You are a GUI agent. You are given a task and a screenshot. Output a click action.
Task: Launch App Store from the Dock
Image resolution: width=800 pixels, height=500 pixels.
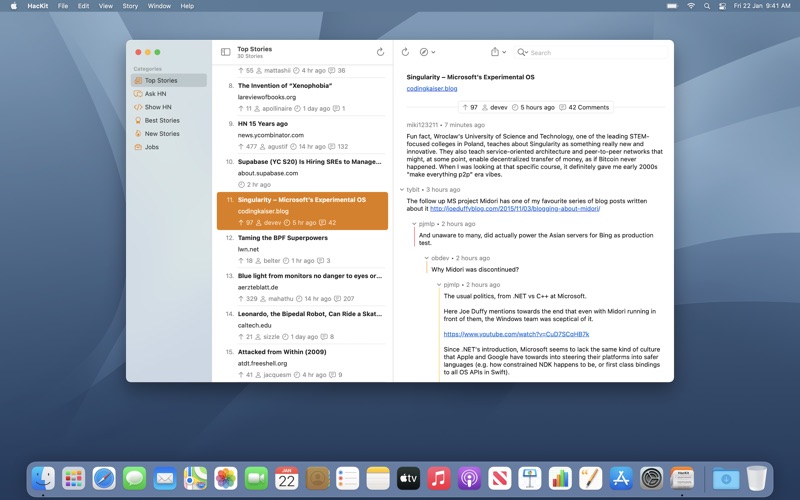coord(621,479)
